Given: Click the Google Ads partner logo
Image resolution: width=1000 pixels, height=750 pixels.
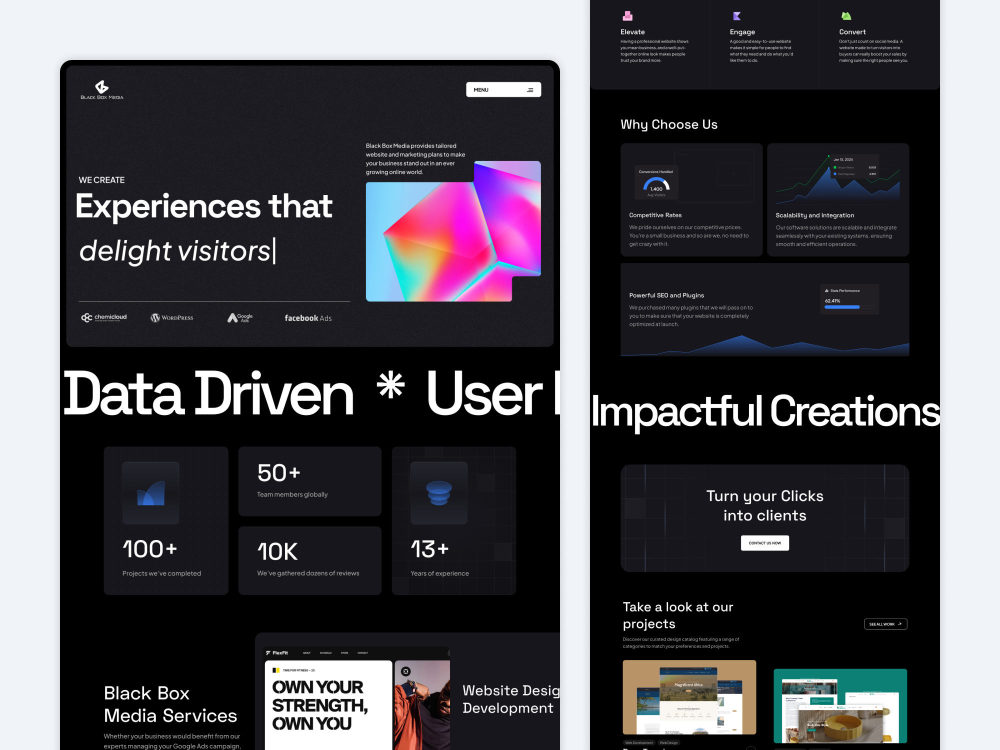Looking at the screenshot, I should (x=240, y=318).
